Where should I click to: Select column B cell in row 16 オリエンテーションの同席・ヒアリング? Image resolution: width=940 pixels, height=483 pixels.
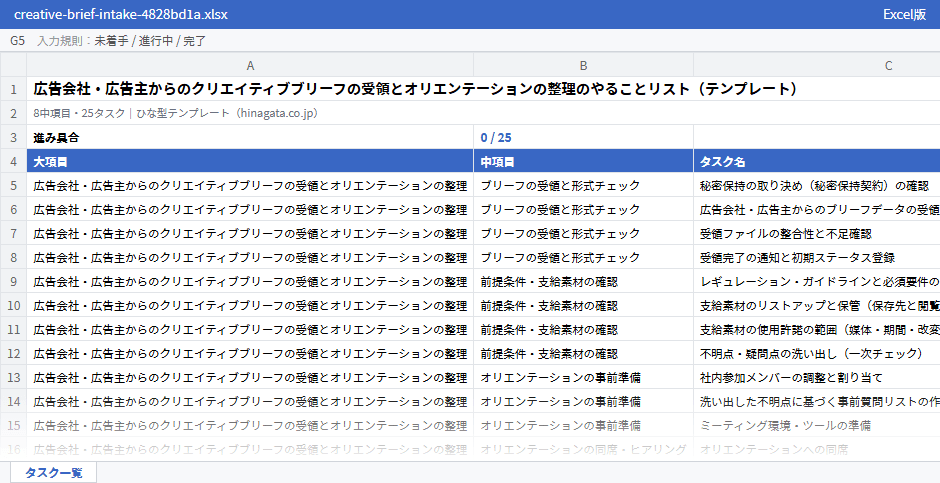583,449
